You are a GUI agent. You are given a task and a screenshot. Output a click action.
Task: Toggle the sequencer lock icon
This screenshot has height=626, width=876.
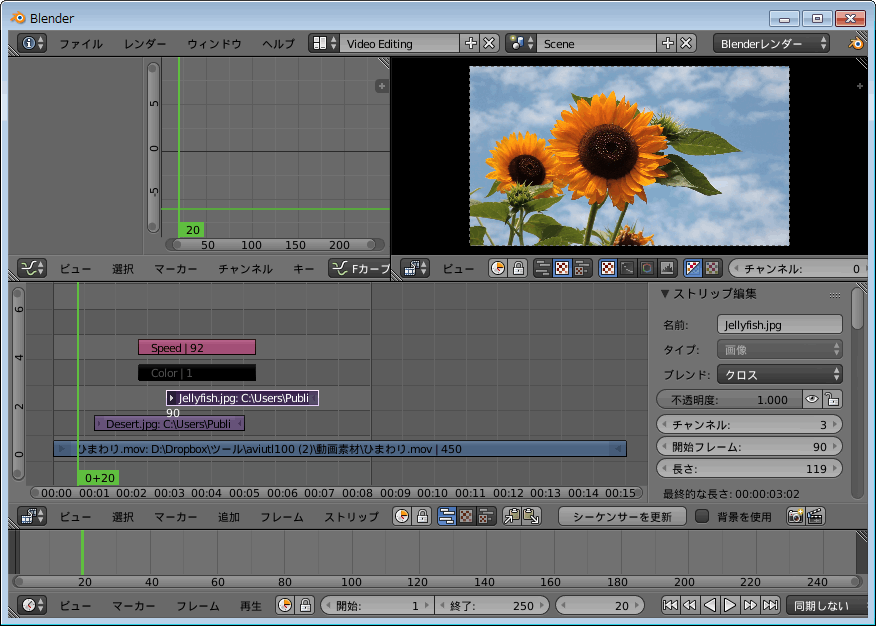tap(422, 516)
